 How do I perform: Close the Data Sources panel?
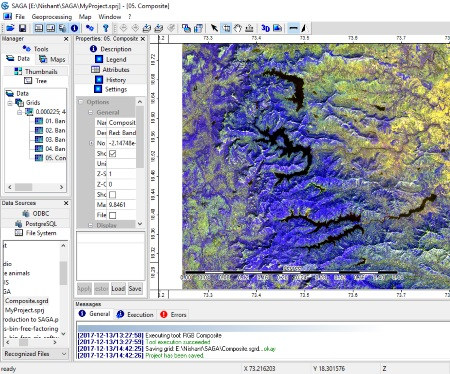(x=66, y=203)
